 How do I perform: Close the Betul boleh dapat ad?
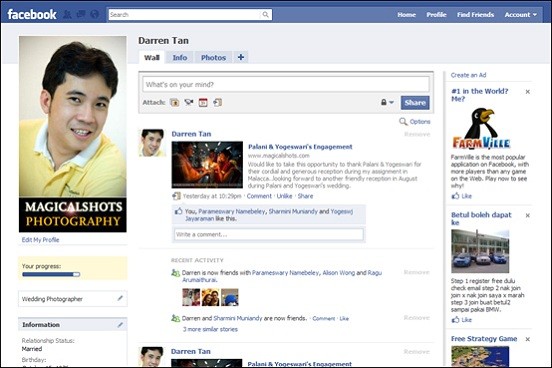coord(527,215)
